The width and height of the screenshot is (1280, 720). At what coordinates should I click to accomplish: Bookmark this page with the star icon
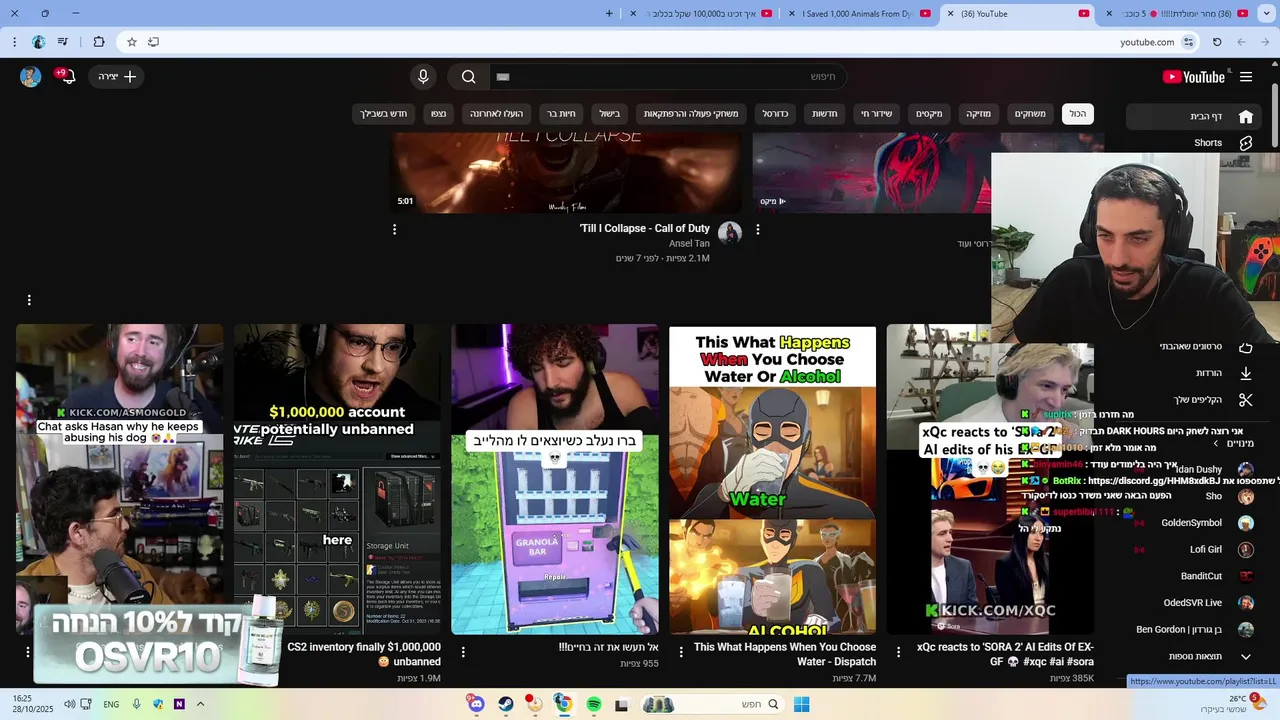pos(131,42)
